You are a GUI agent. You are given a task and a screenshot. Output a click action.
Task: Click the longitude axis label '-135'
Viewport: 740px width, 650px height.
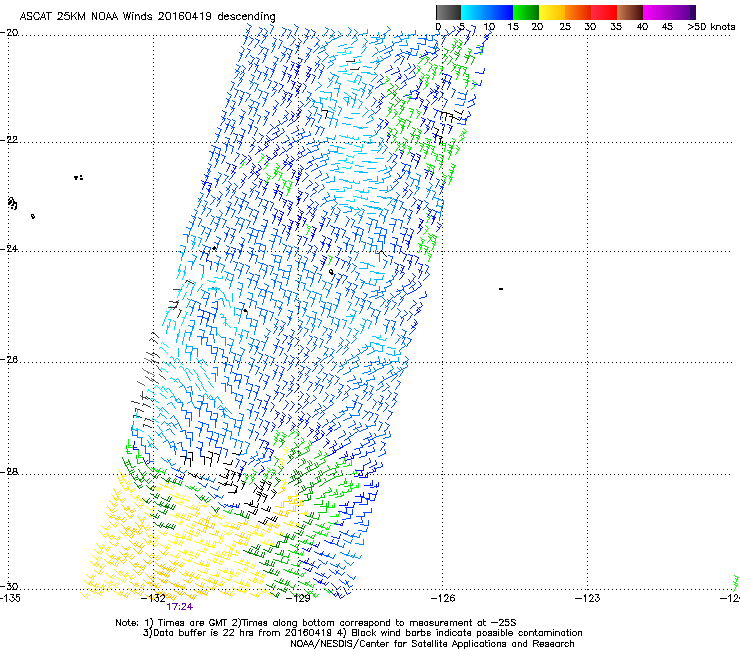coord(10,599)
